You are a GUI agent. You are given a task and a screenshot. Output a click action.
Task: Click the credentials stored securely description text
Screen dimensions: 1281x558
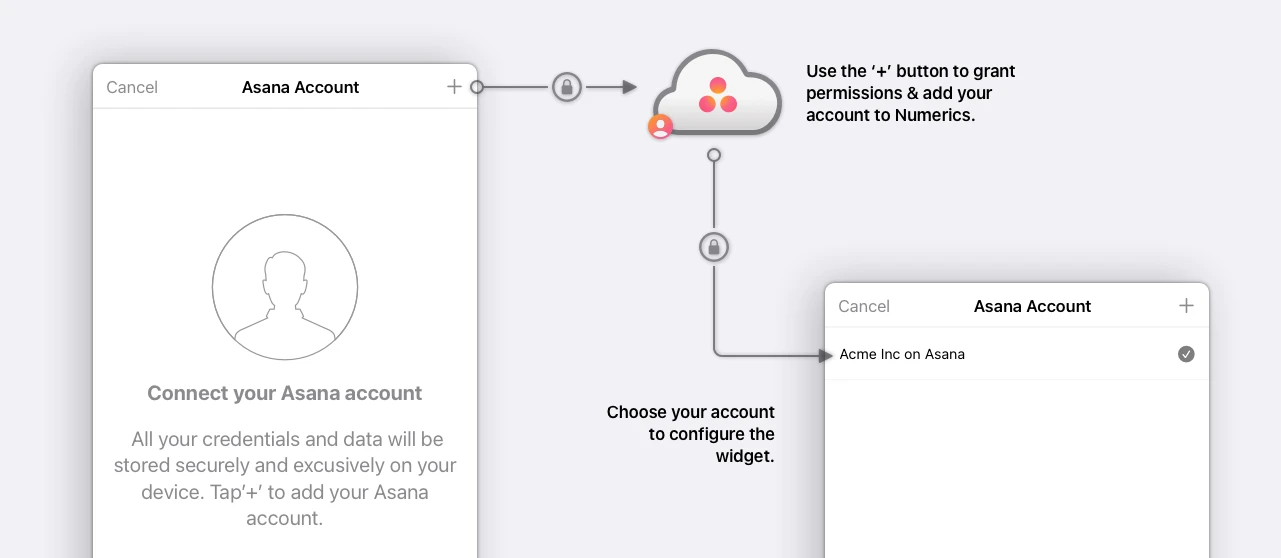click(x=285, y=479)
